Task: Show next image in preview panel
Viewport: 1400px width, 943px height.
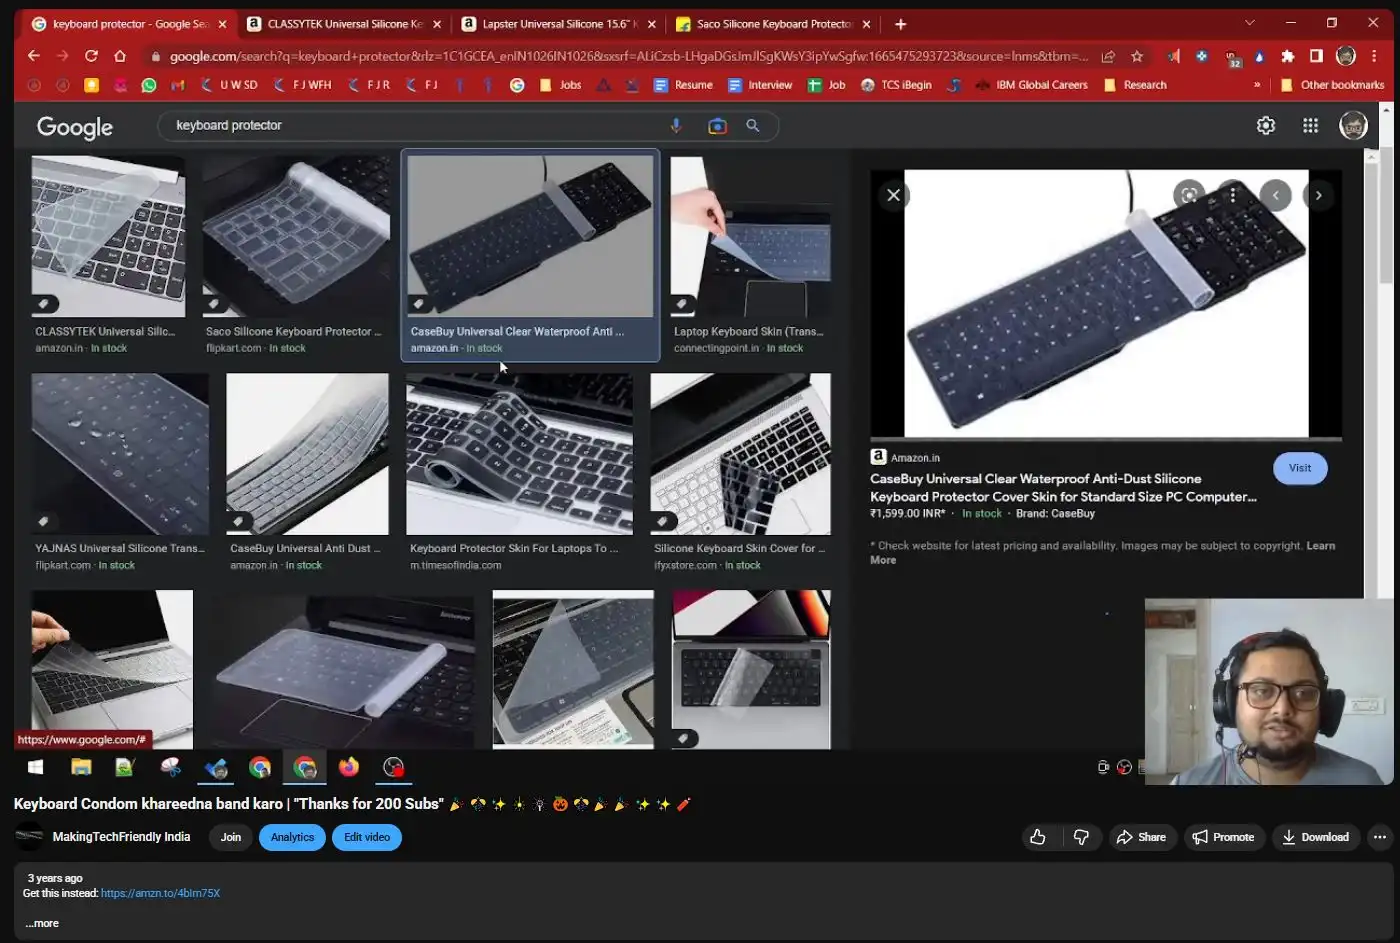Action: click(x=1318, y=196)
